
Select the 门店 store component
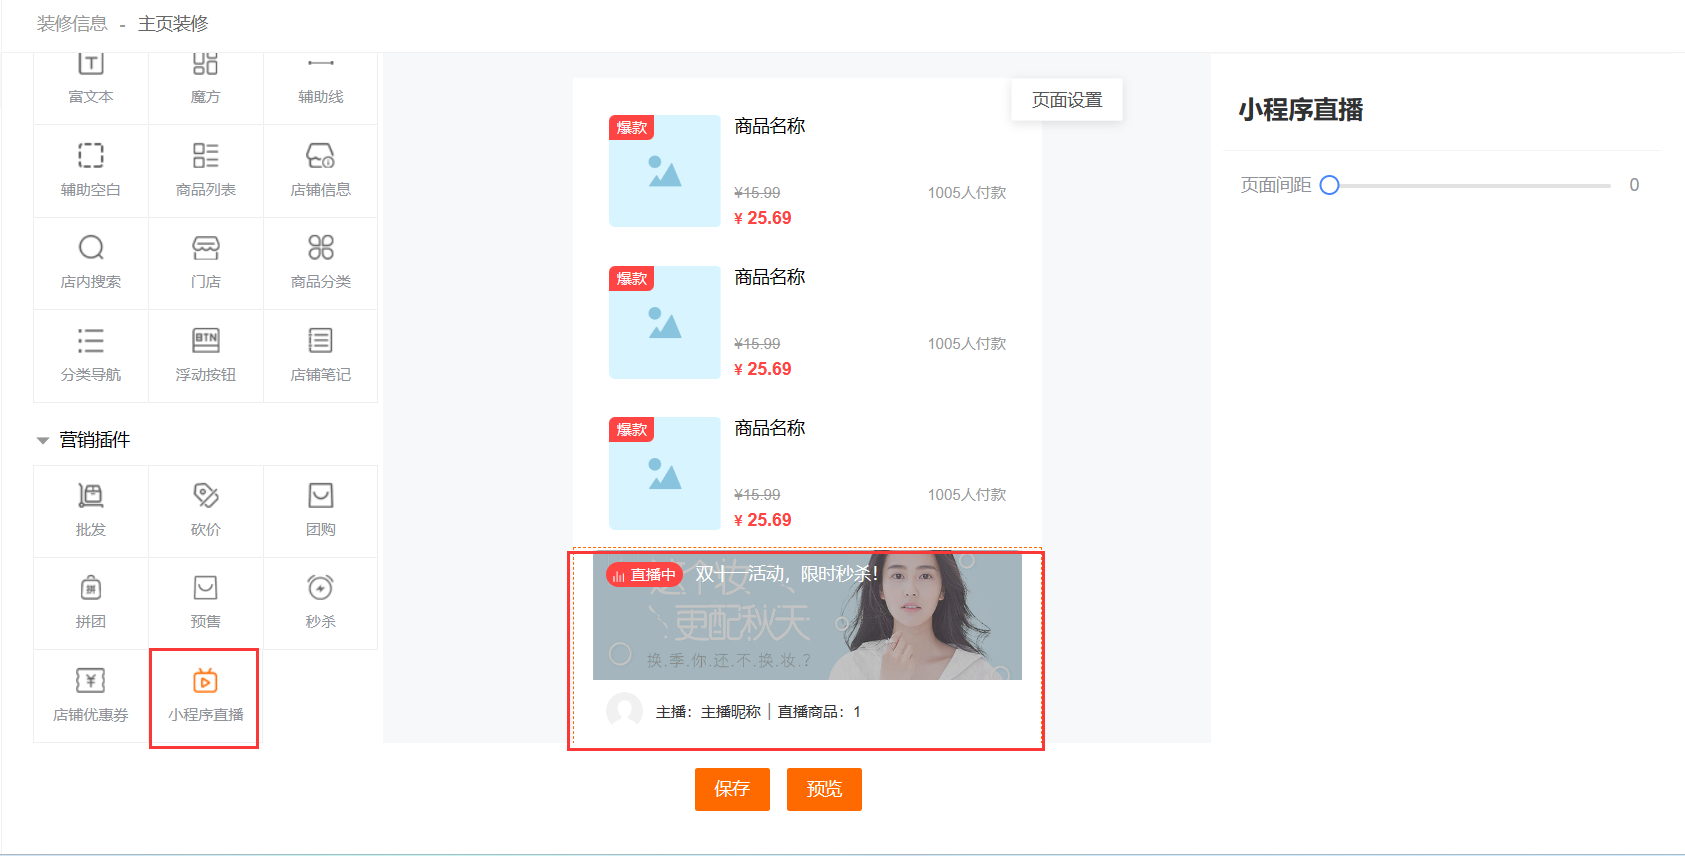click(x=205, y=262)
